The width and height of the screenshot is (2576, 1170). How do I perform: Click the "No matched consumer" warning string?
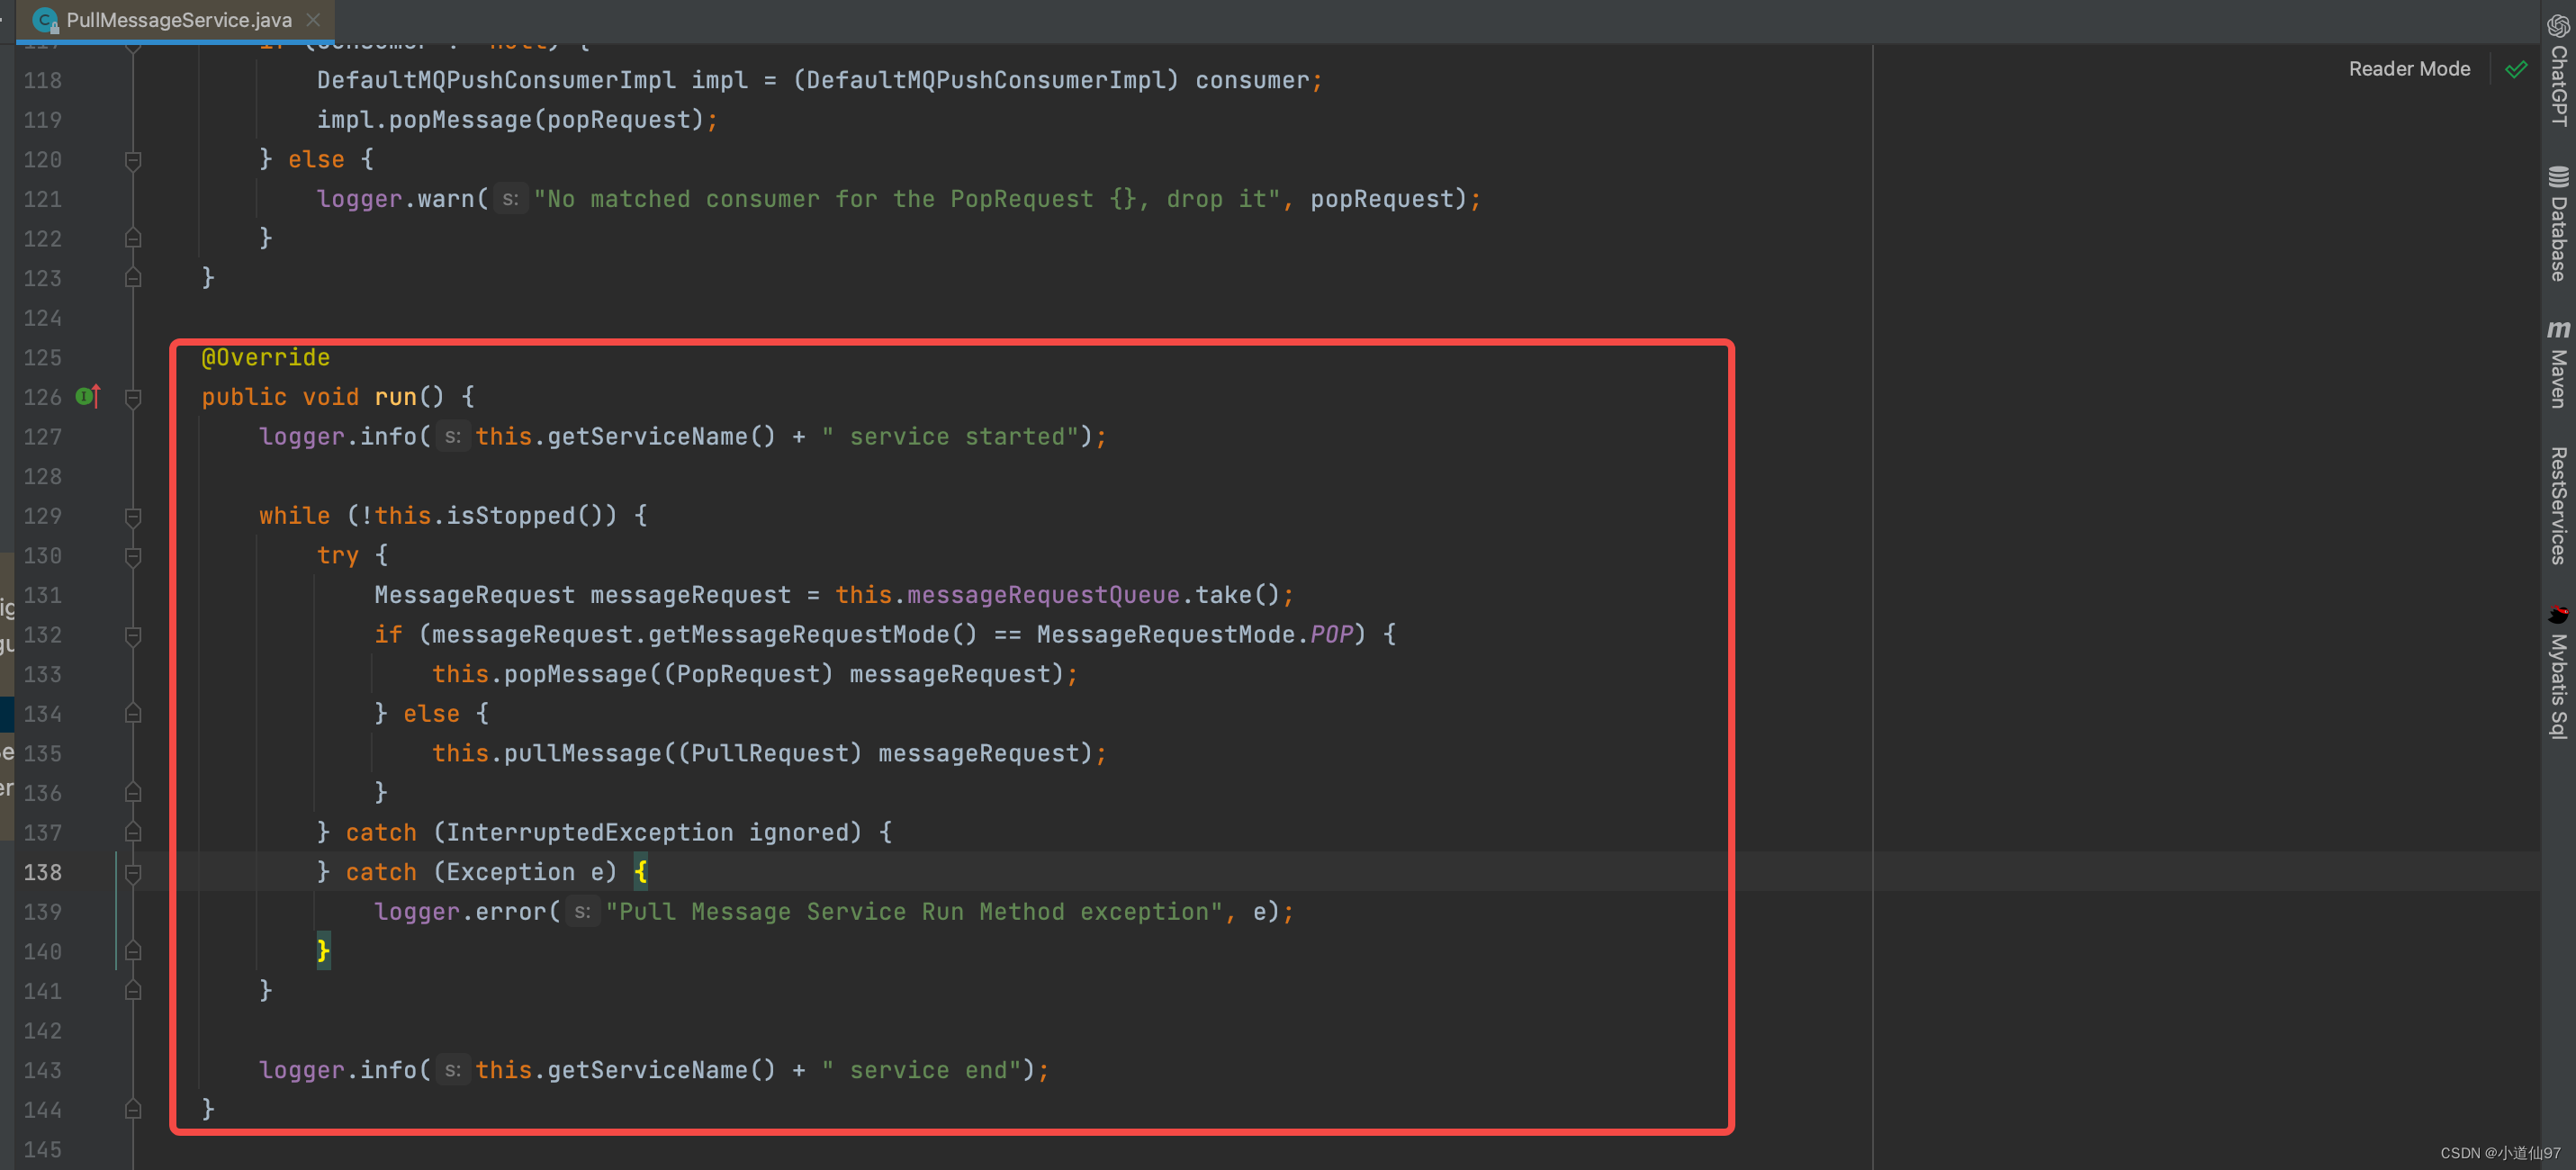(907, 200)
